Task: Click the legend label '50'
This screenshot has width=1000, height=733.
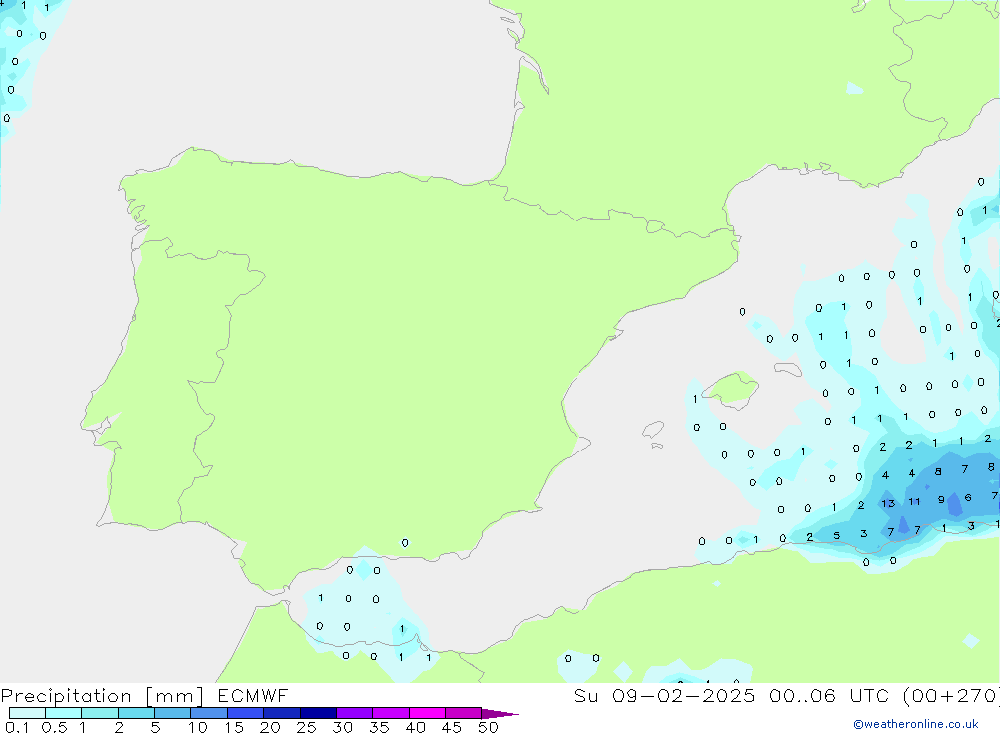Action: pyautogui.click(x=489, y=727)
